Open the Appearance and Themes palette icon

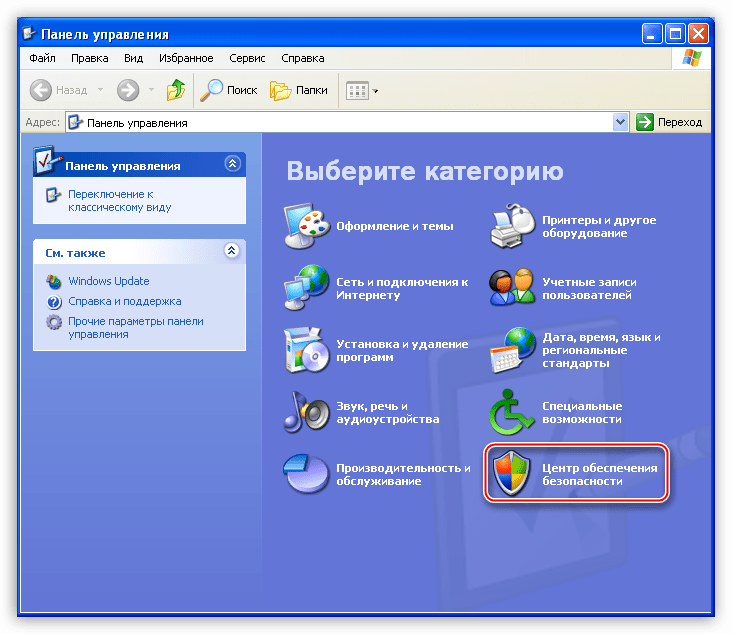coord(306,226)
